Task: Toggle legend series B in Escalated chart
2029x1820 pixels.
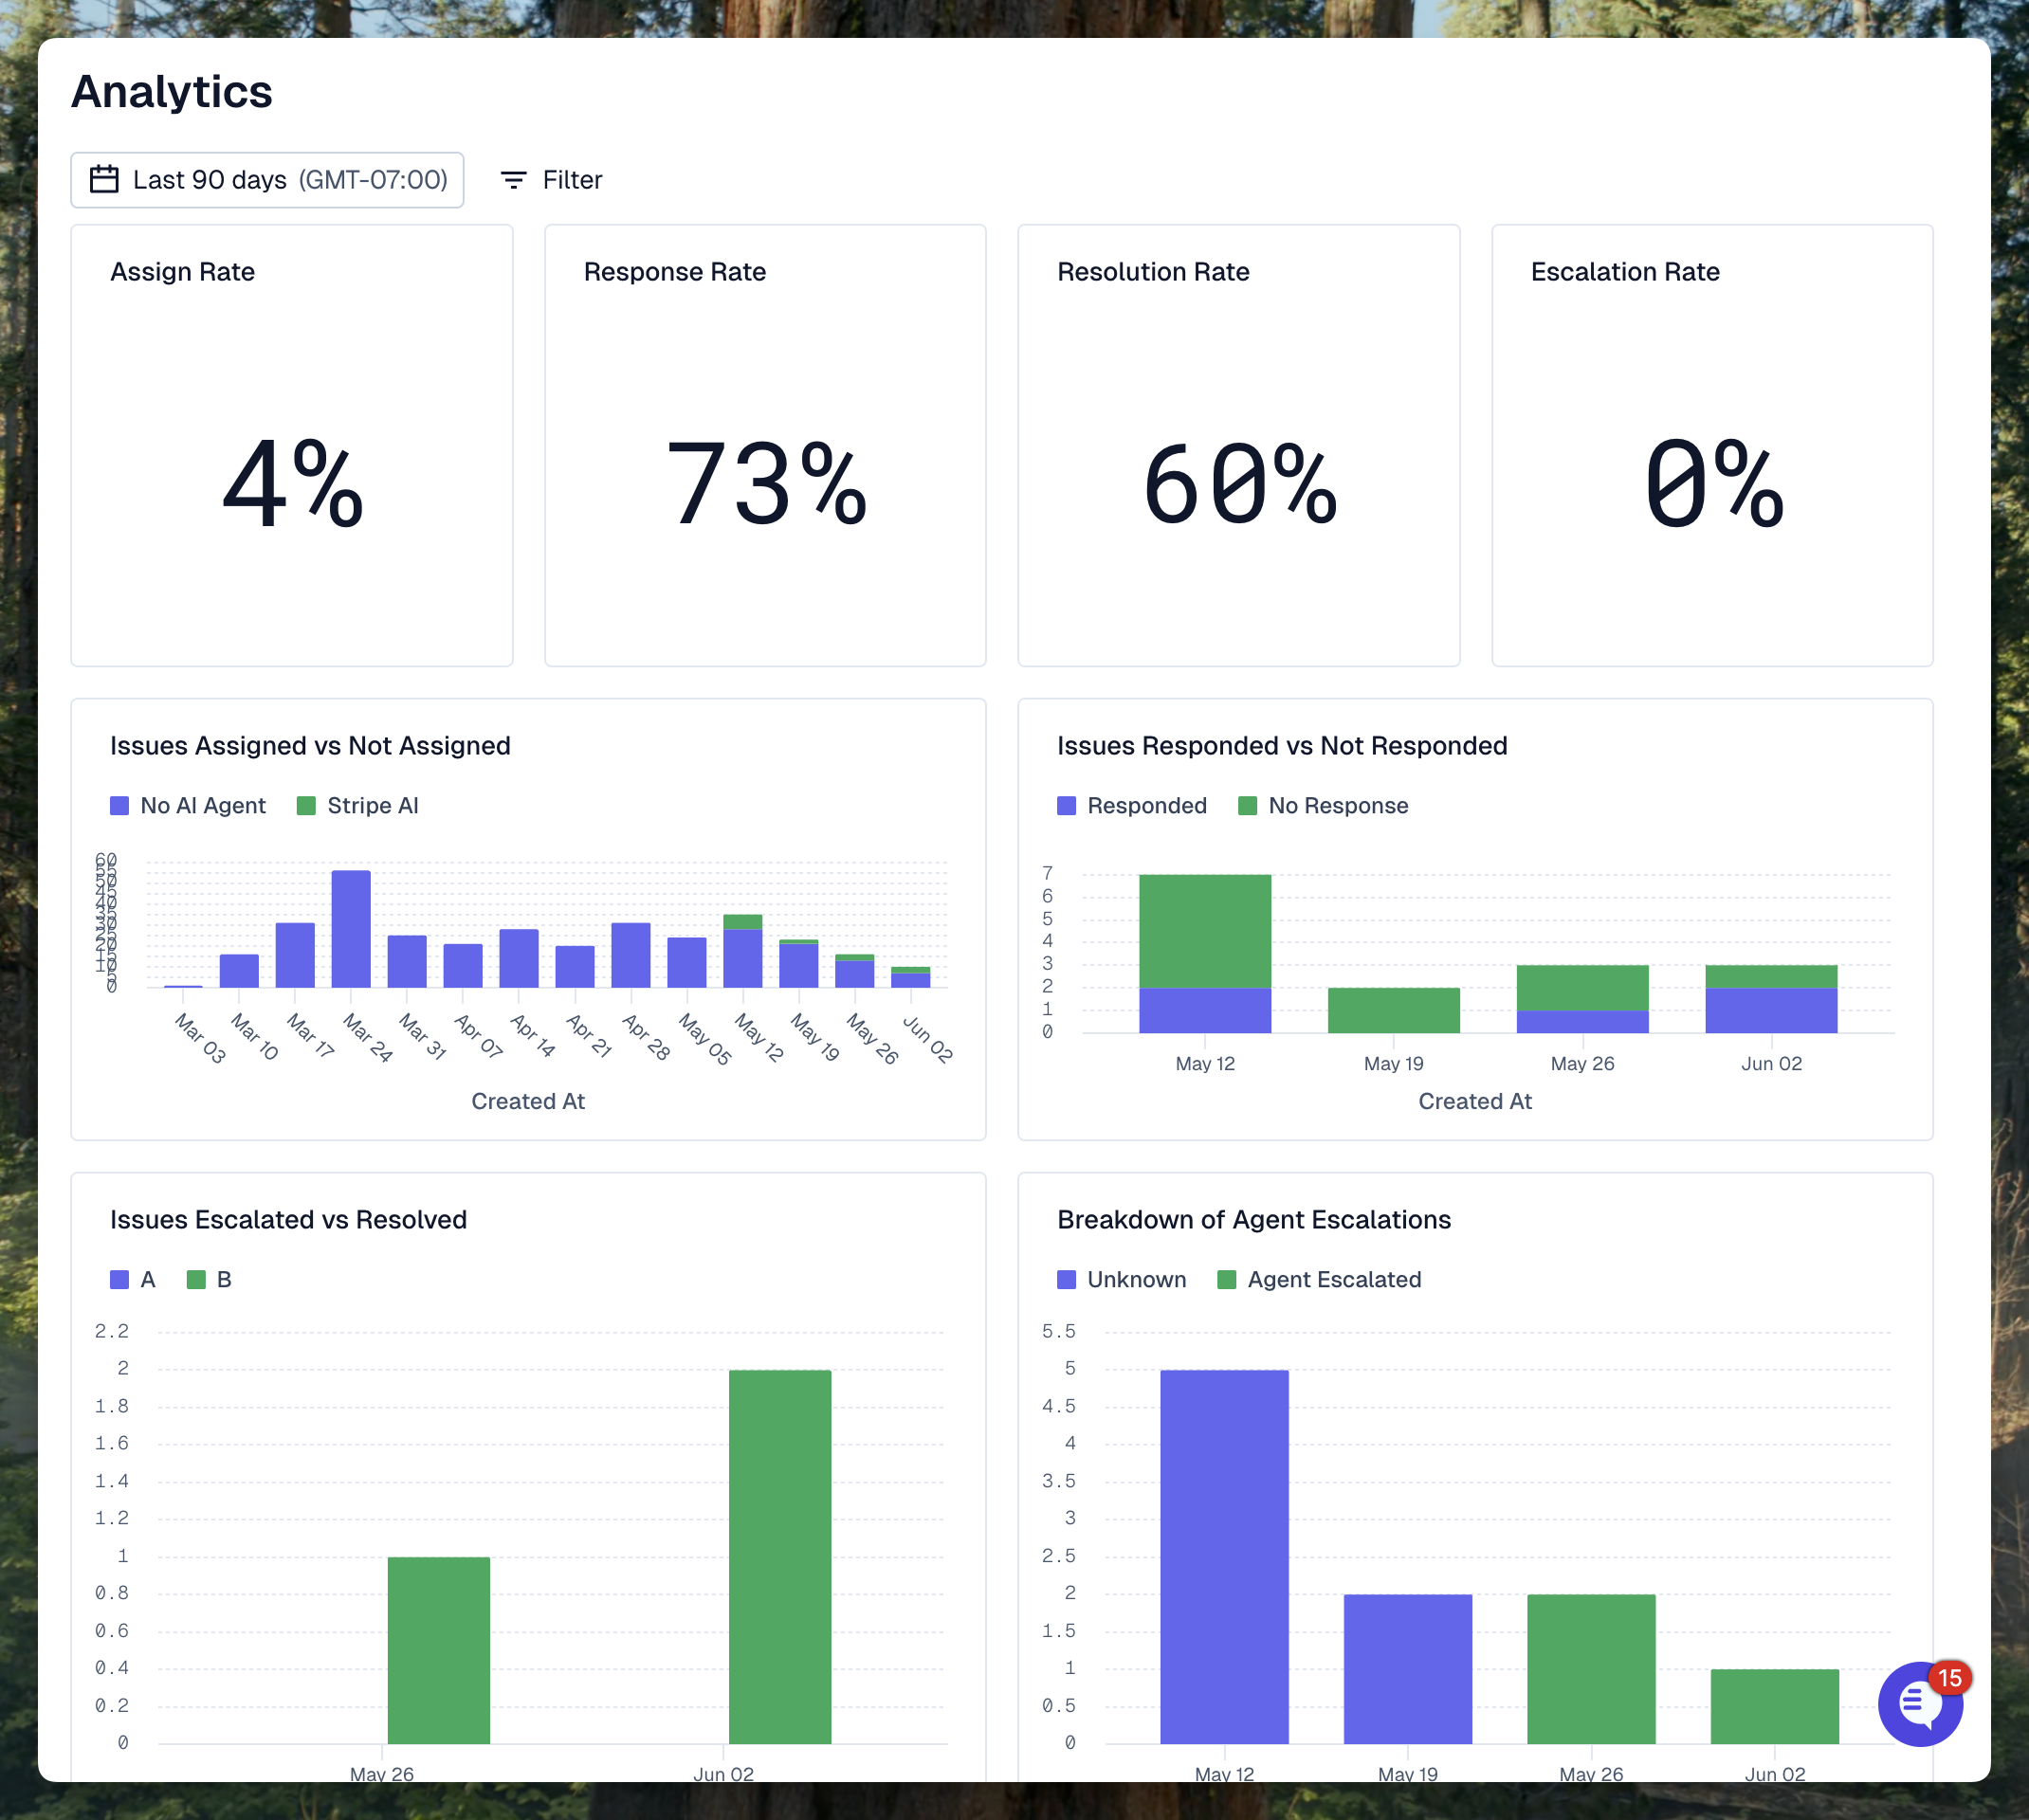Action: (209, 1280)
